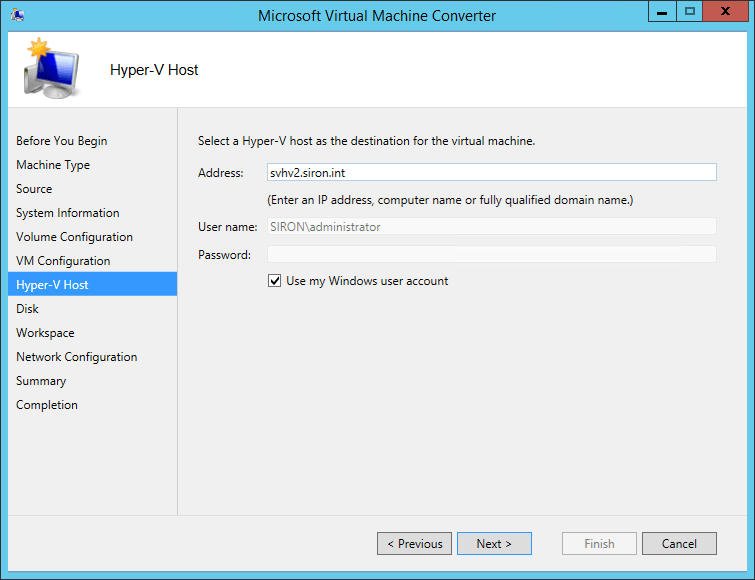Viewport: 755px width, 580px height.
Task: Click the User name field
Action: [492, 226]
